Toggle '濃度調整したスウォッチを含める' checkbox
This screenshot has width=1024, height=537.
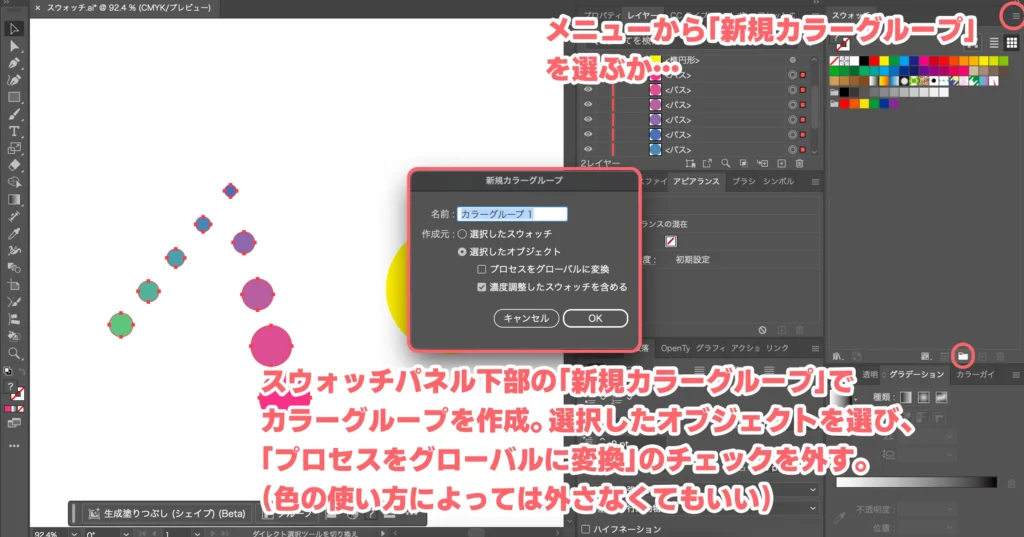pos(482,287)
